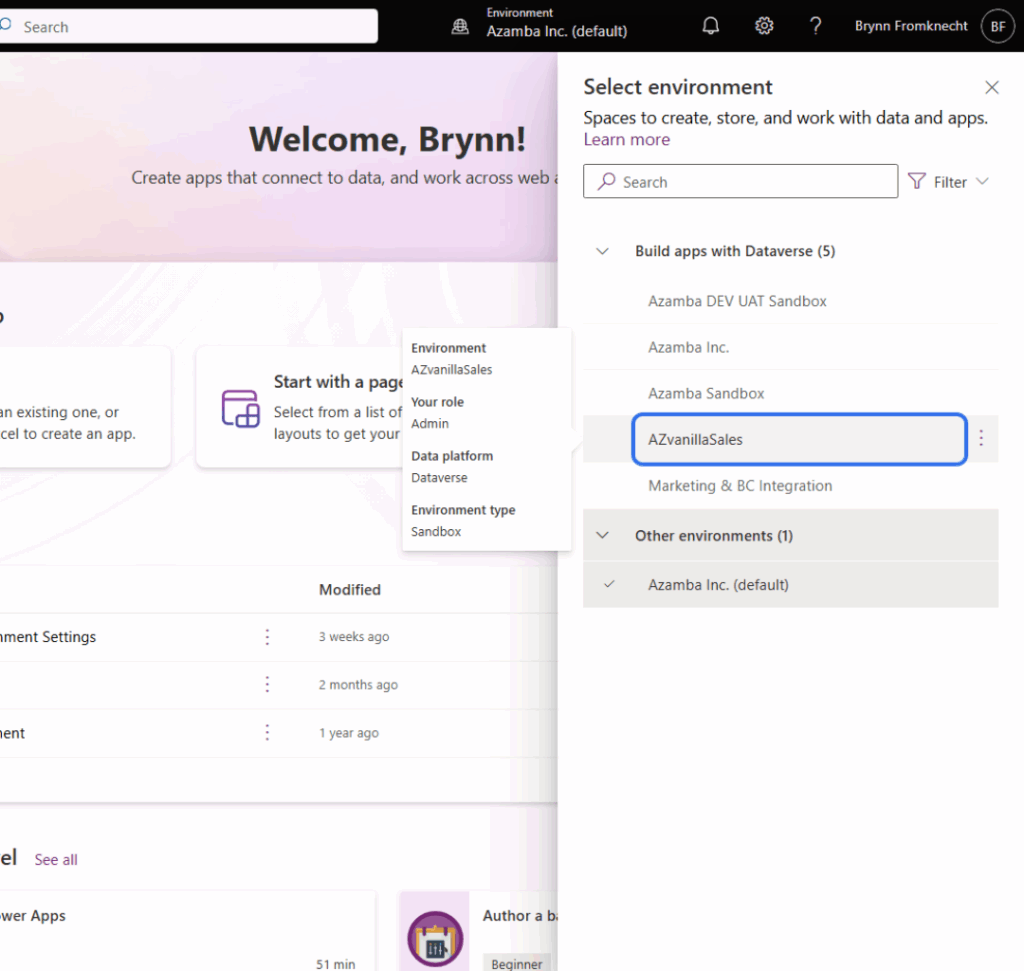Open the notifications bell icon
Screen dimensions: 1024x971
[x=711, y=26]
